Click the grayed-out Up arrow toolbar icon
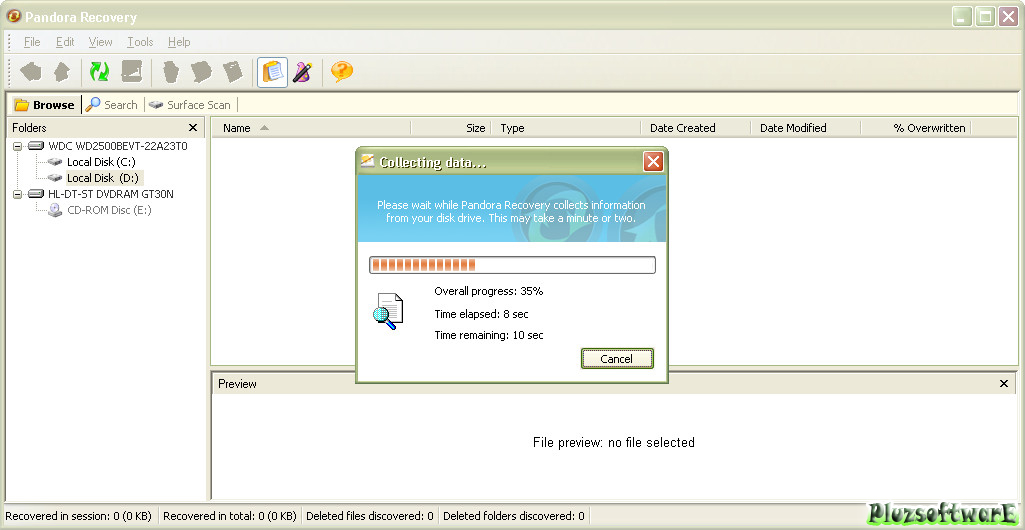The height and width of the screenshot is (530, 1025). click(x=62, y=71)
